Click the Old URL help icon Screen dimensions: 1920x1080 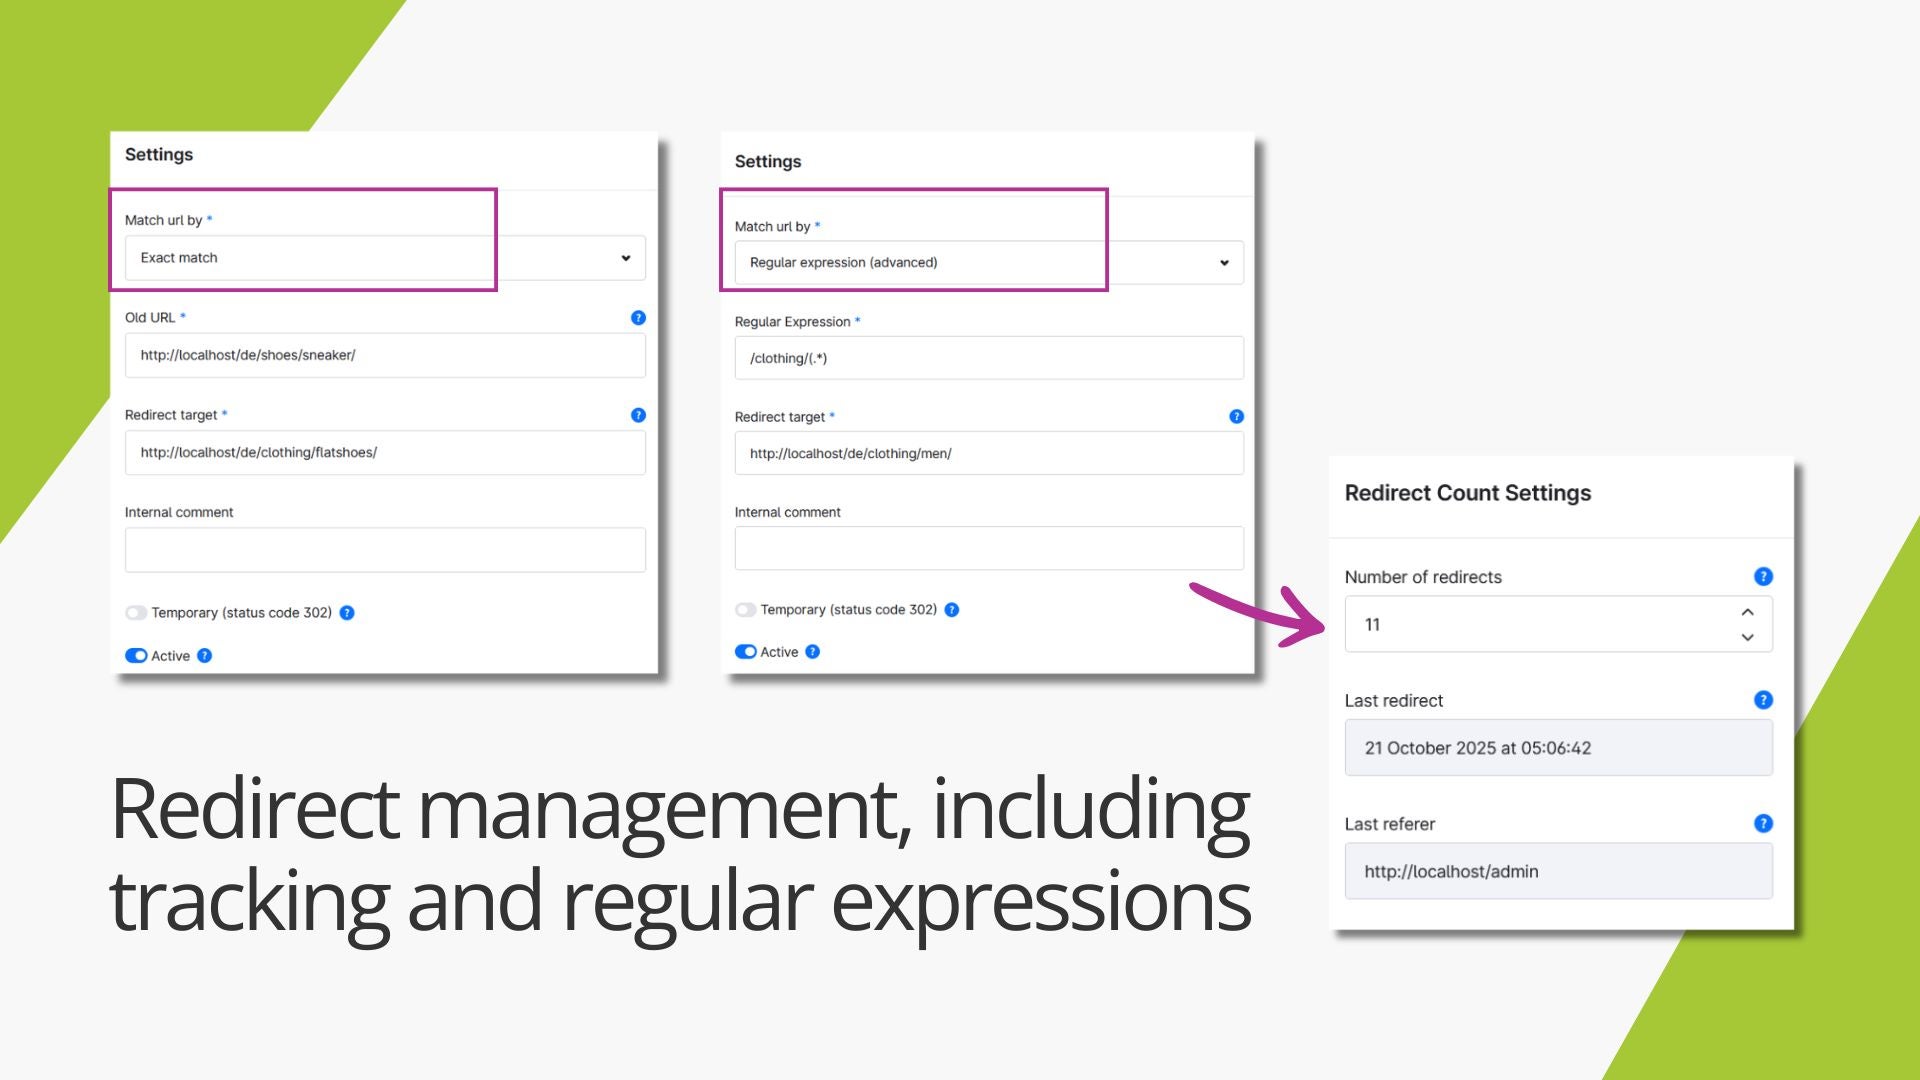click(x=638, y=318)
